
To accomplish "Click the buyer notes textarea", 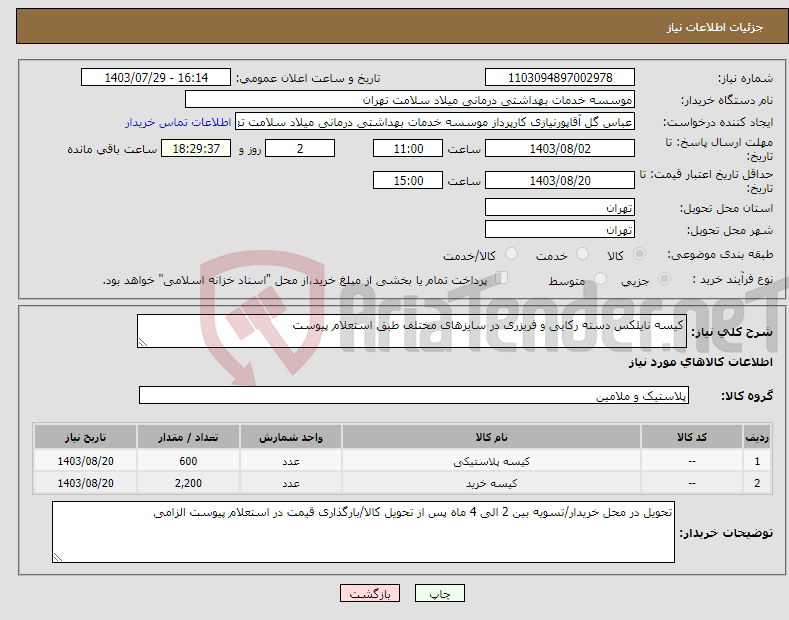I will point(363,532).
